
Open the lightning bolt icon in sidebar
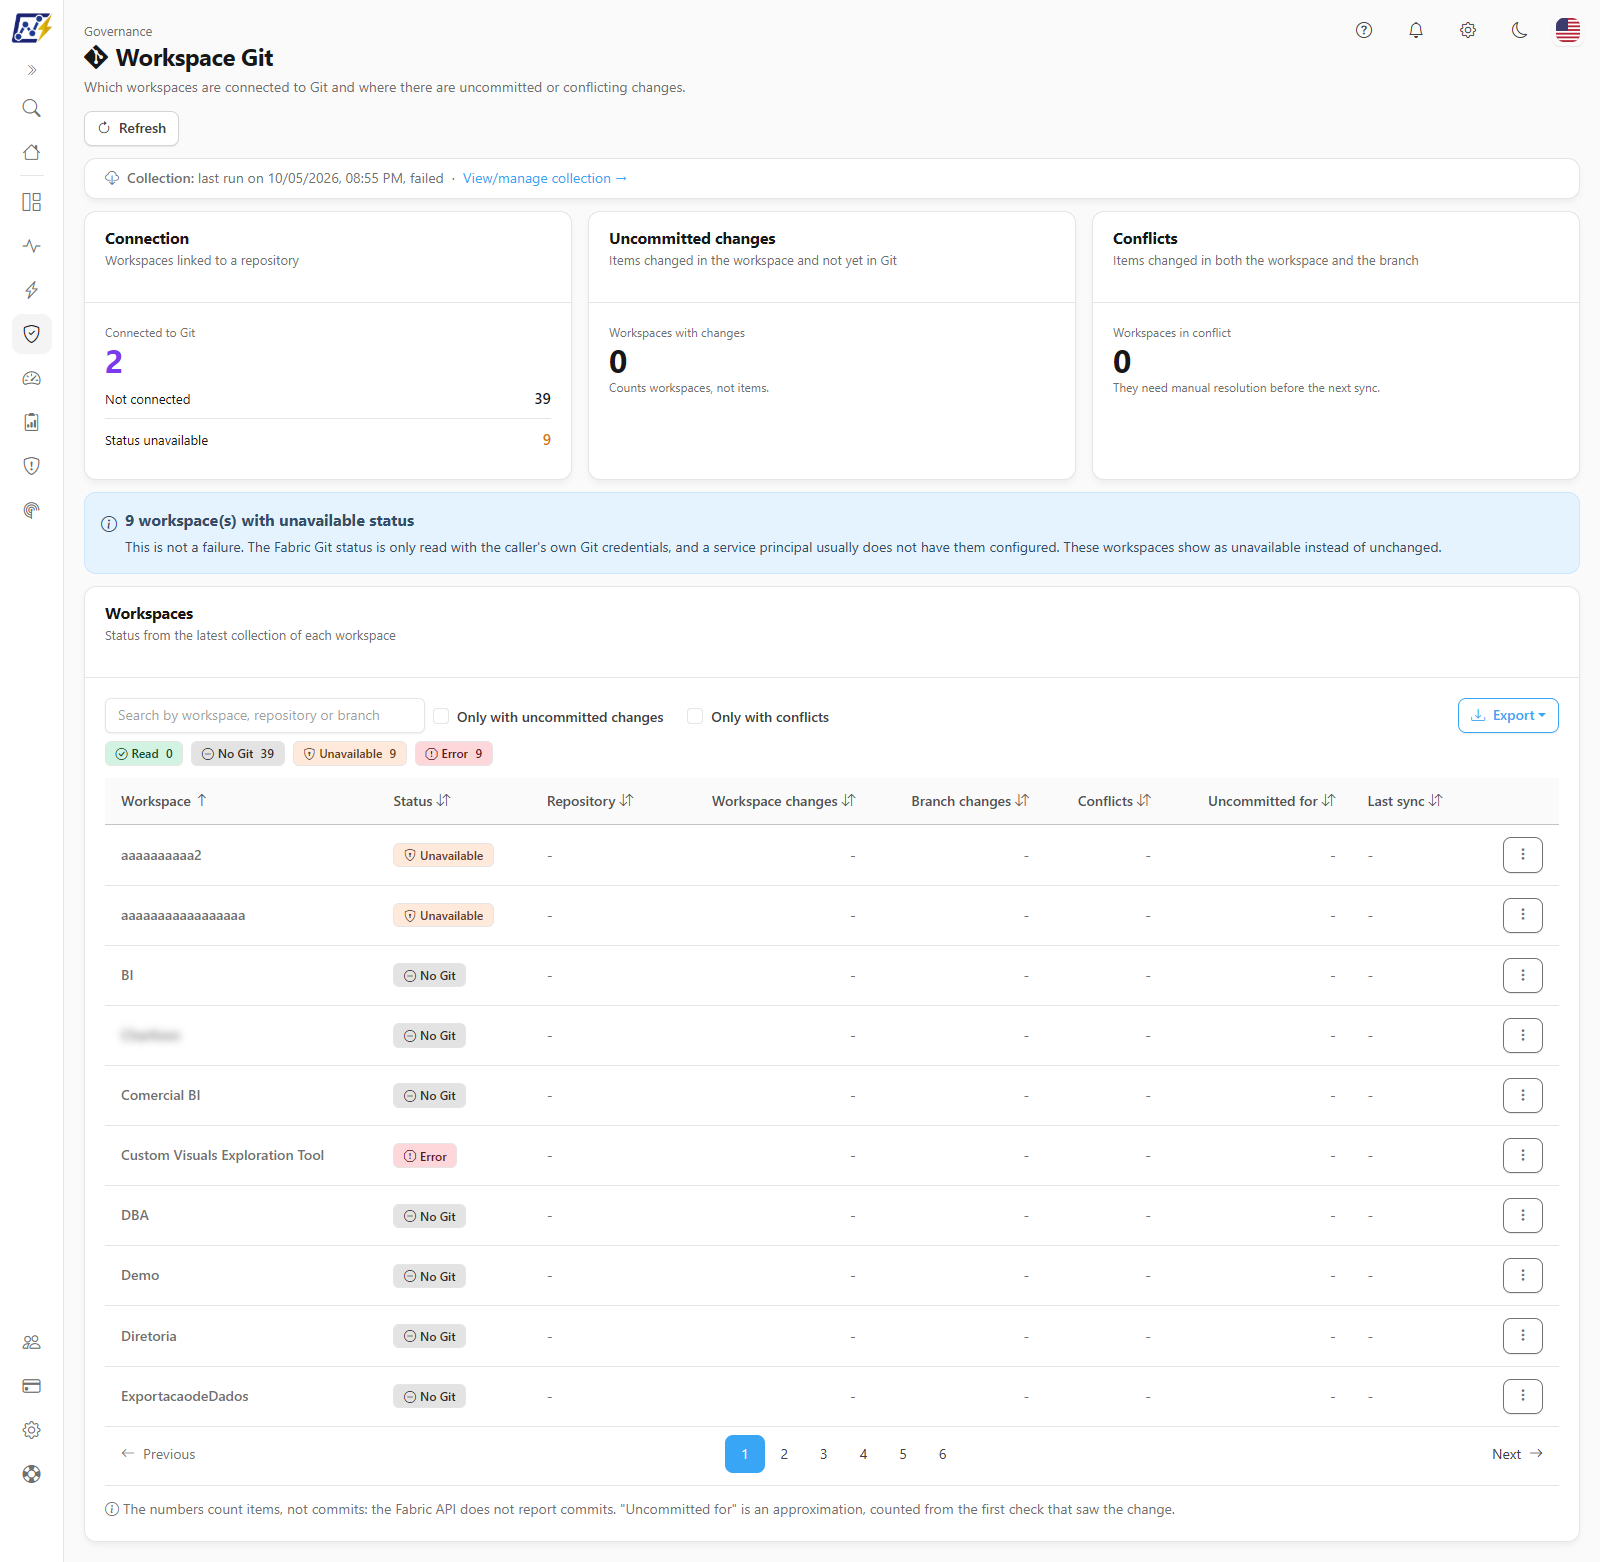[32, 290]
